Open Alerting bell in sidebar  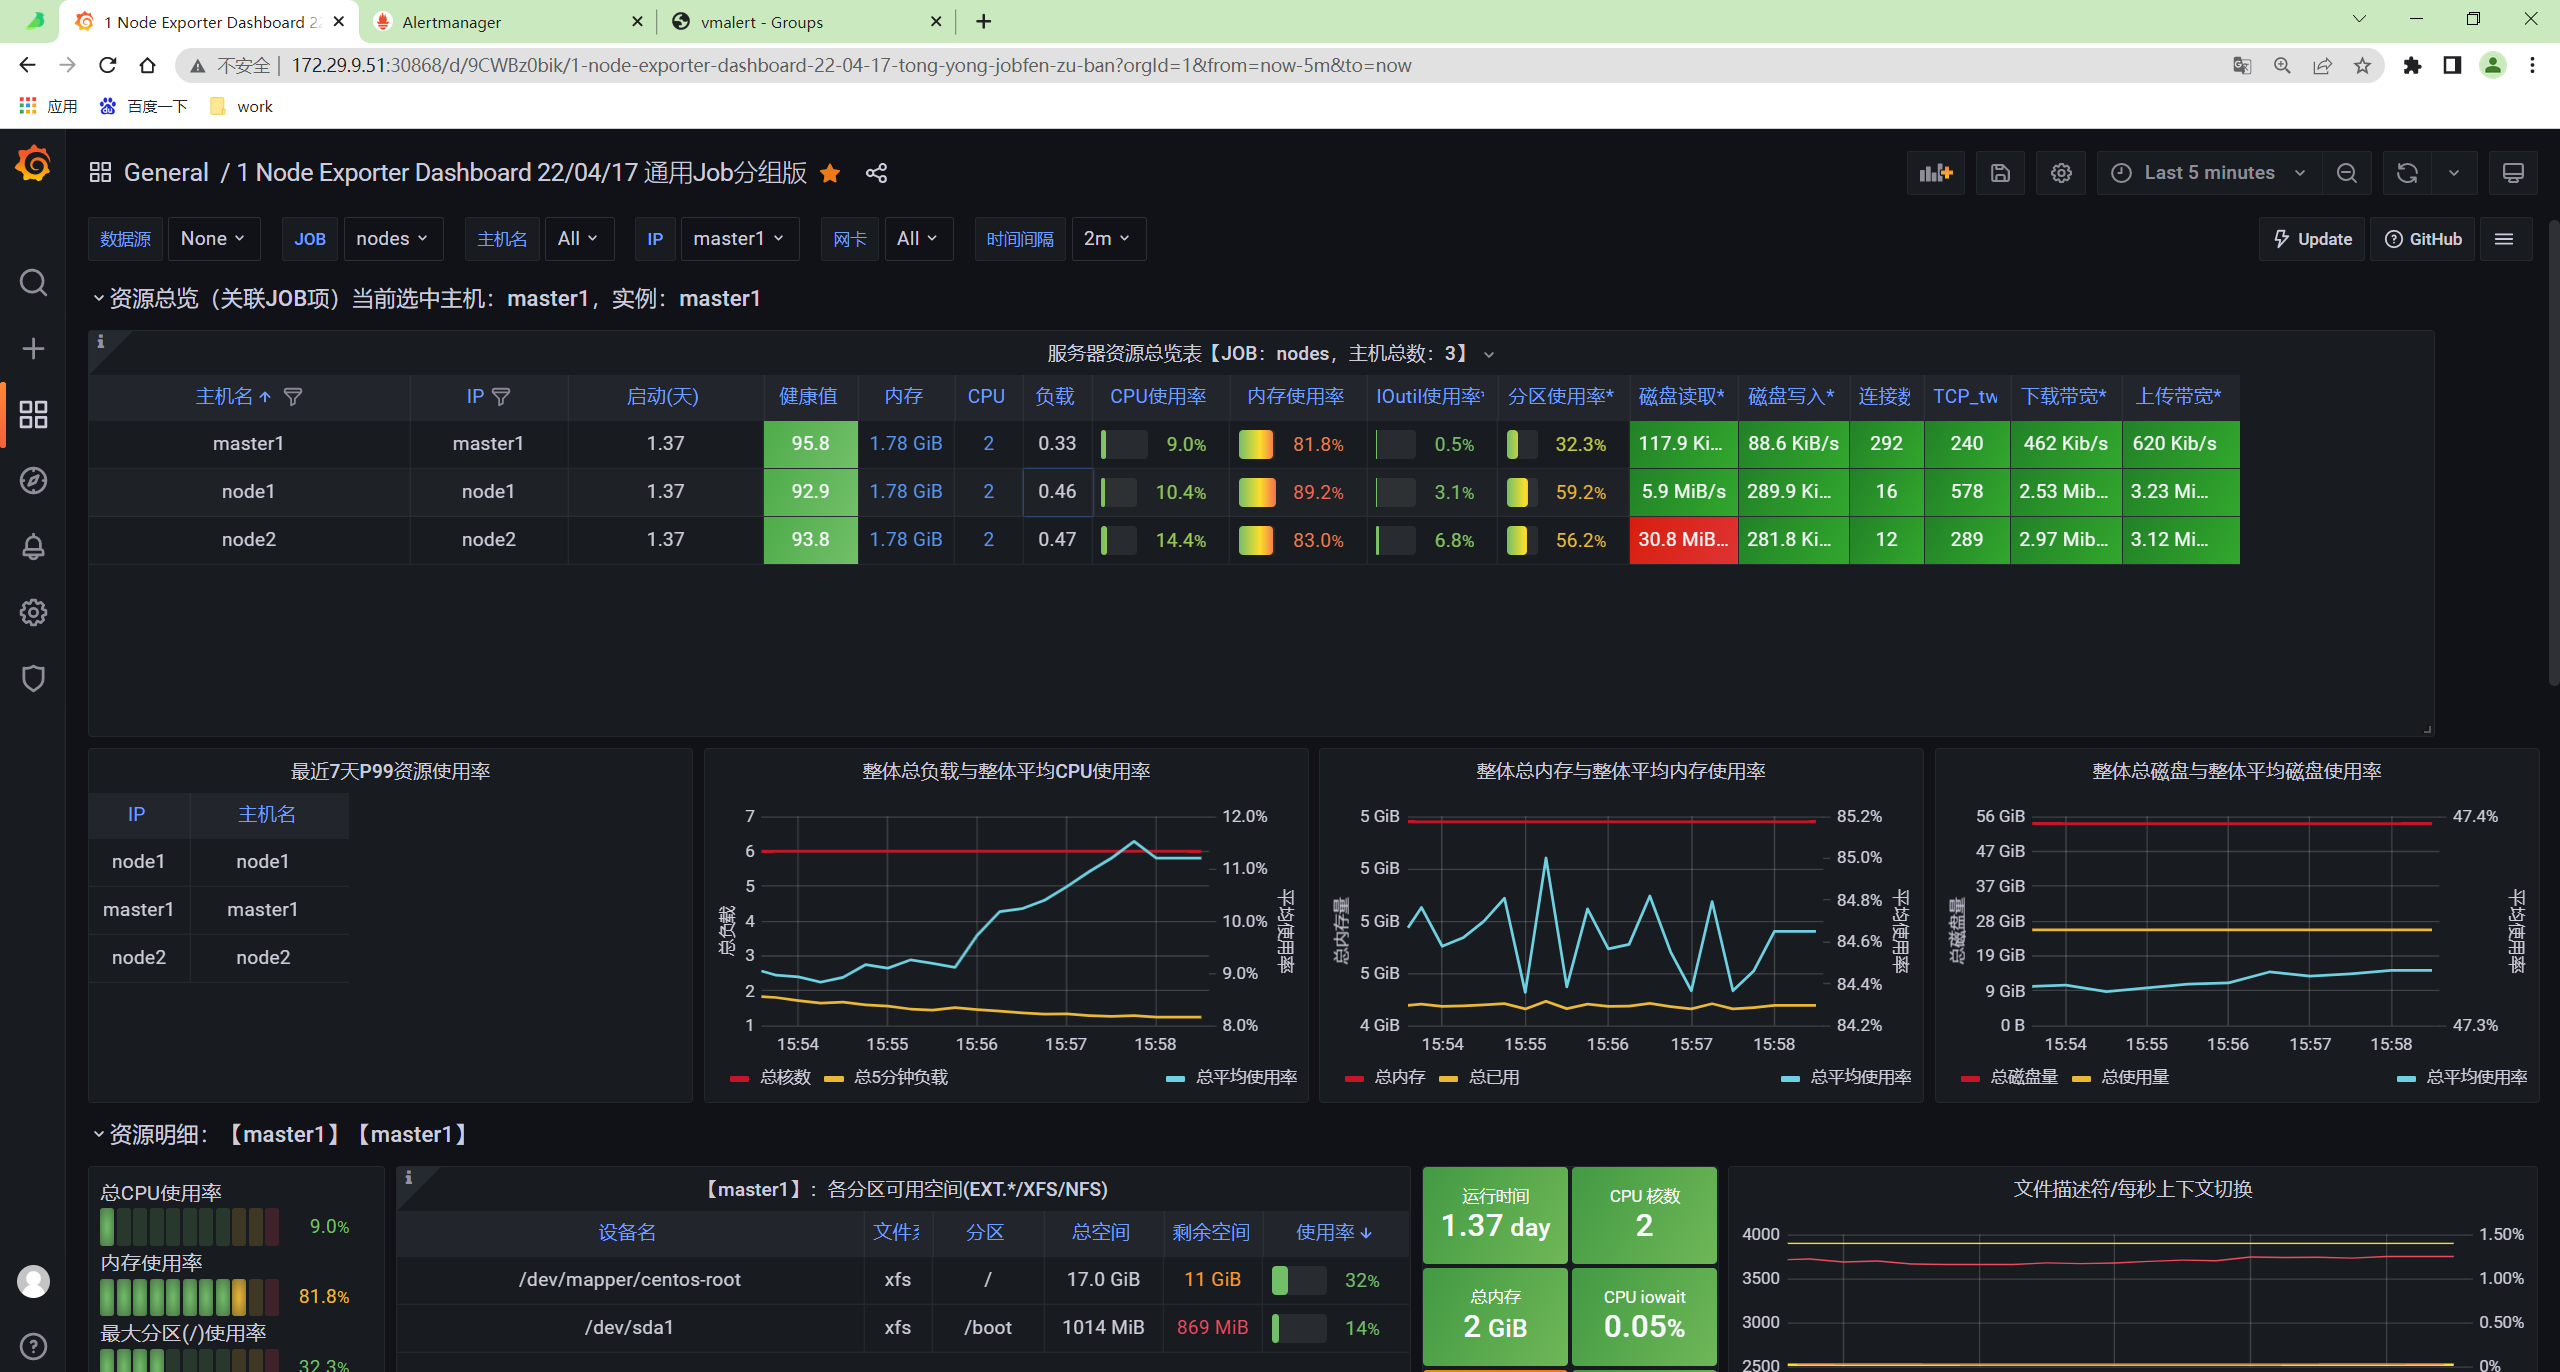[x=33, y=547]
